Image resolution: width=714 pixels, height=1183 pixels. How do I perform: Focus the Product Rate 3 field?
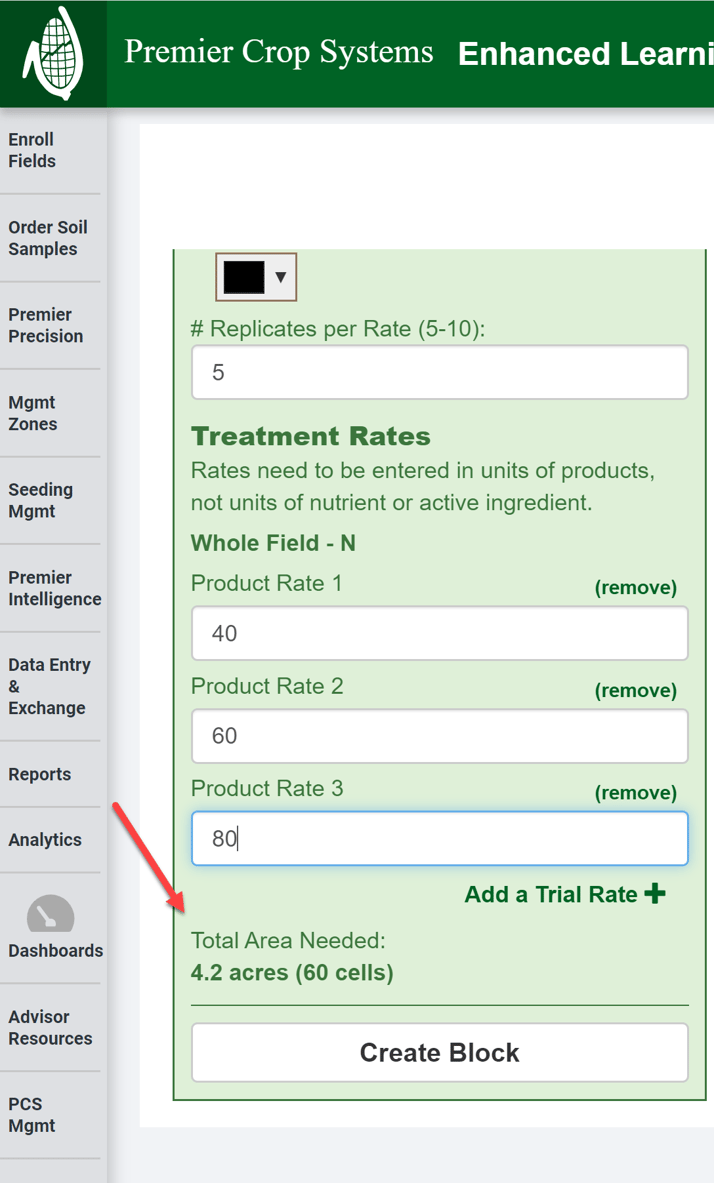439,838
